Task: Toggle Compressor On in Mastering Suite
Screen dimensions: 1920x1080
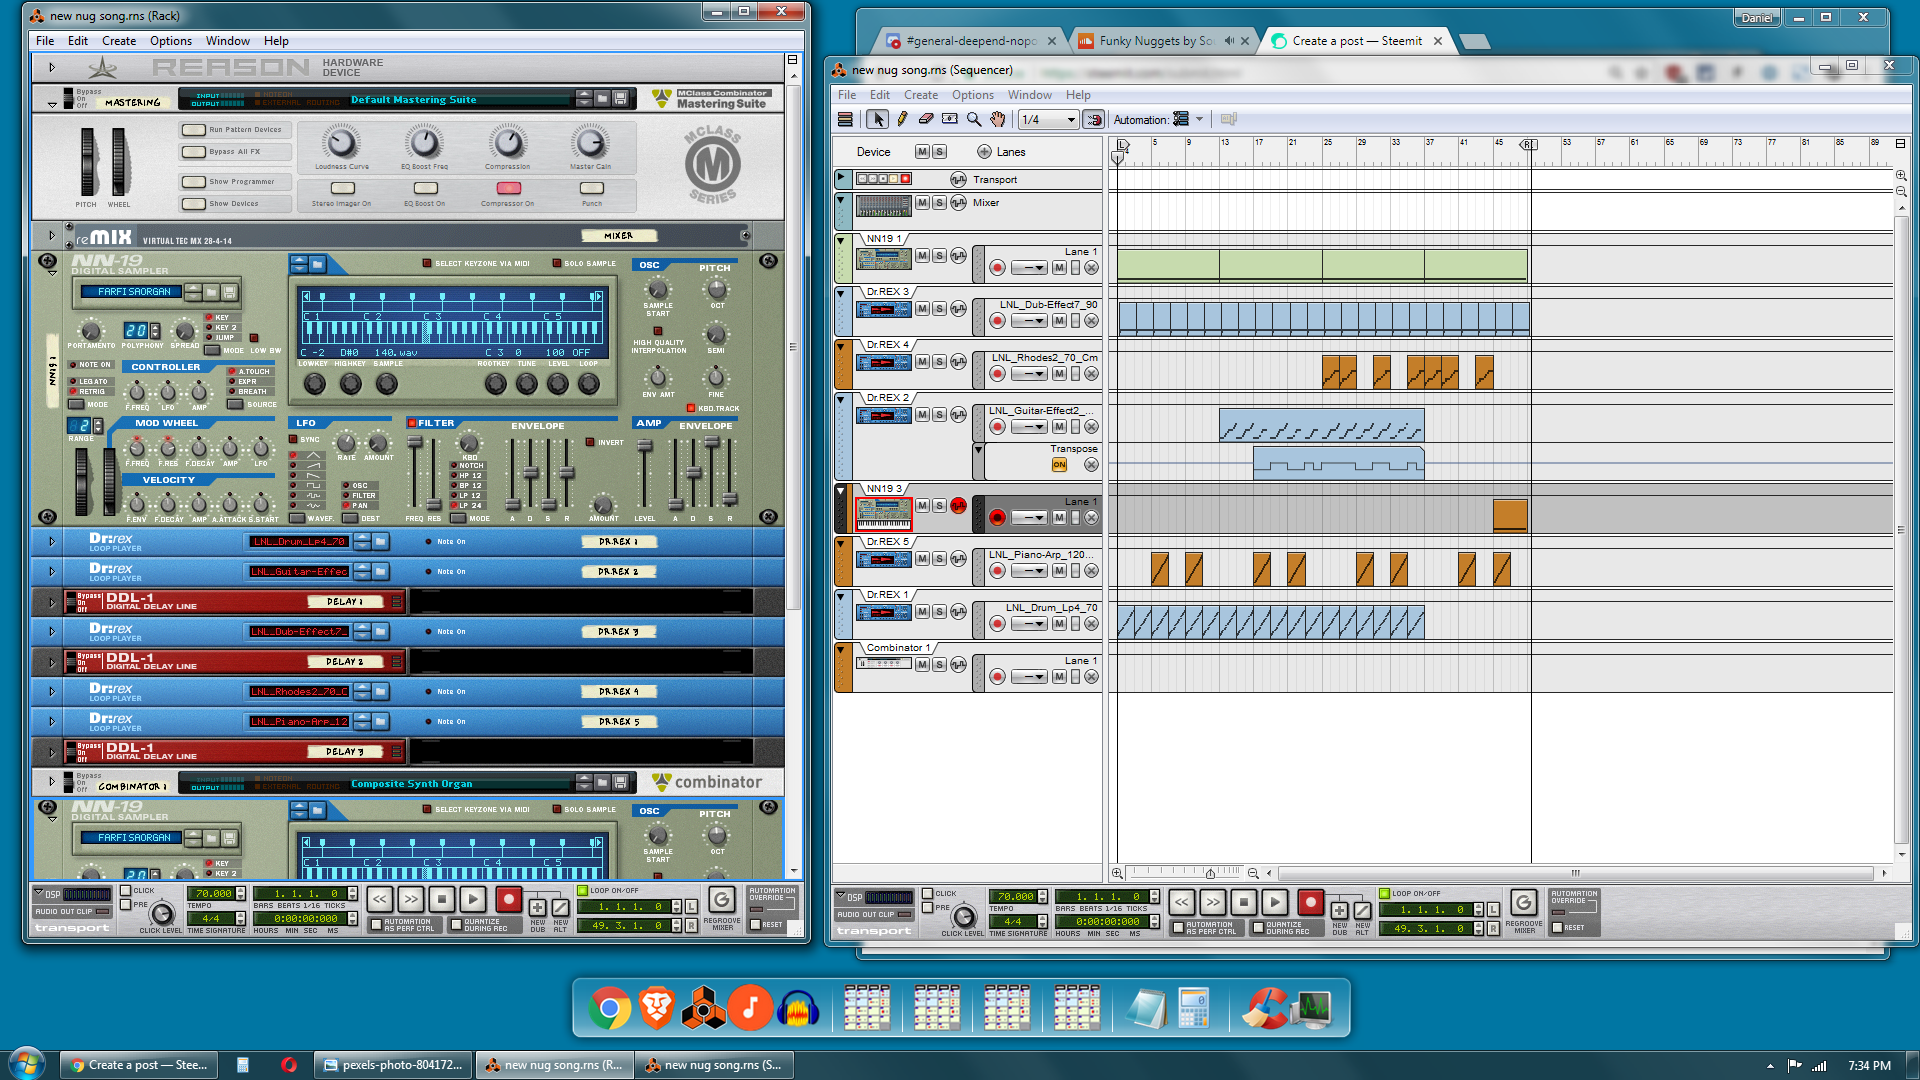Action: pyautogui.click(x=508, y=188)
